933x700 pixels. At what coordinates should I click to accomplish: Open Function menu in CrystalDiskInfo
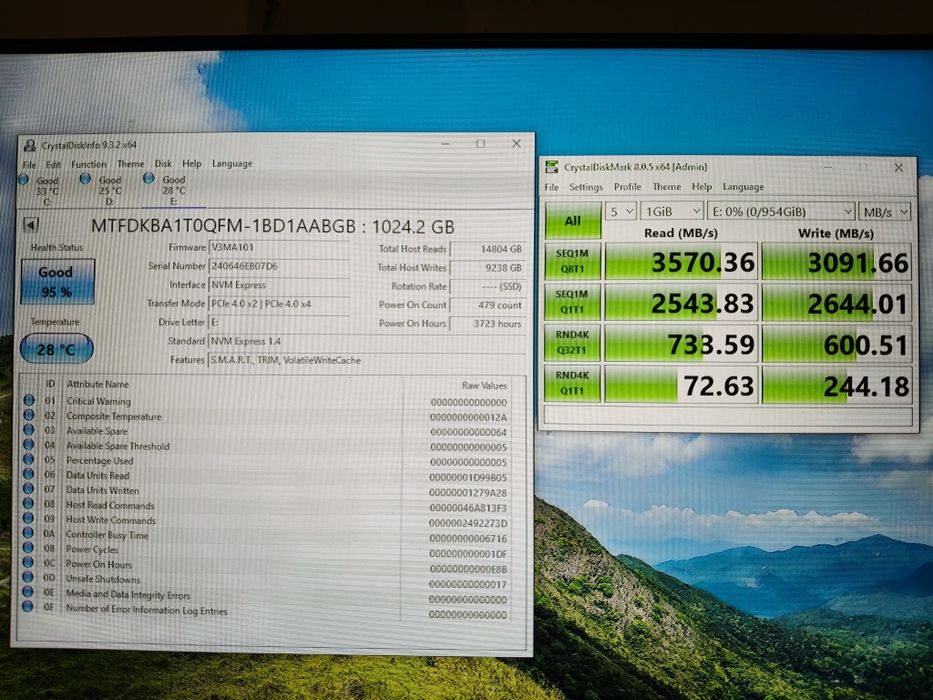89,164
